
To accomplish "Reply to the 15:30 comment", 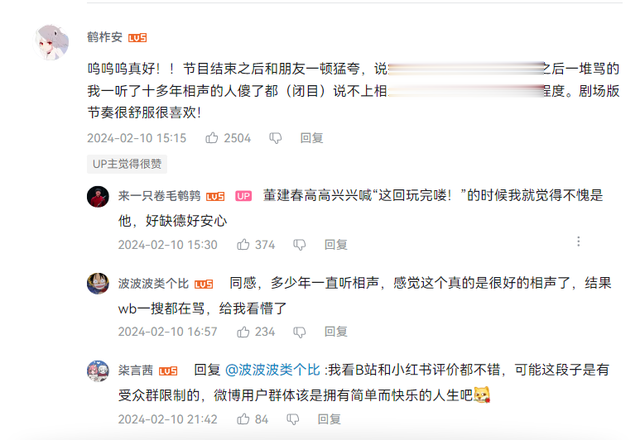I will pos(336,244).
